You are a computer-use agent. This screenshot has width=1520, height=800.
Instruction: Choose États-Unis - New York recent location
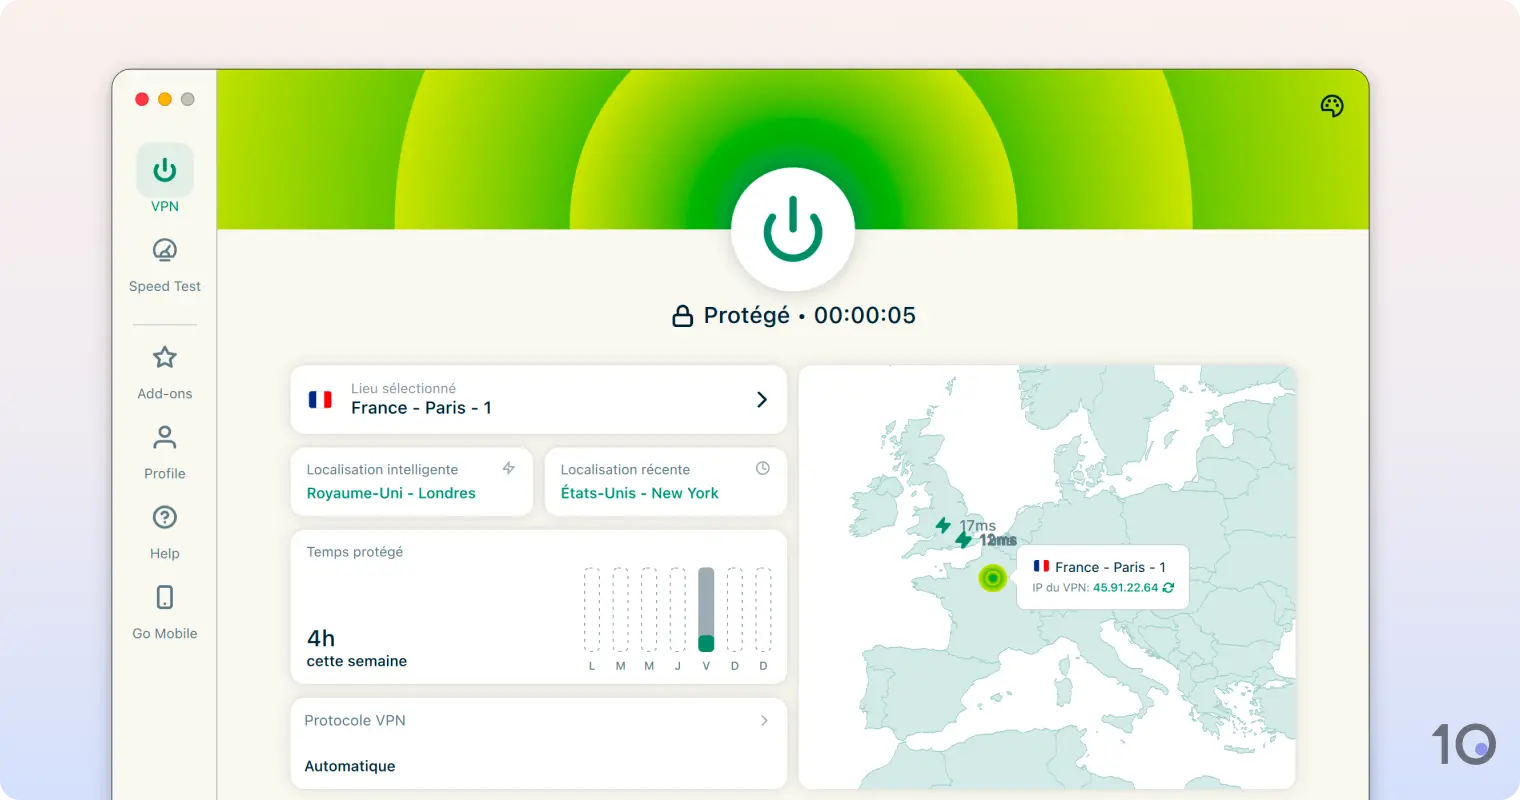(x=641, y=493)
